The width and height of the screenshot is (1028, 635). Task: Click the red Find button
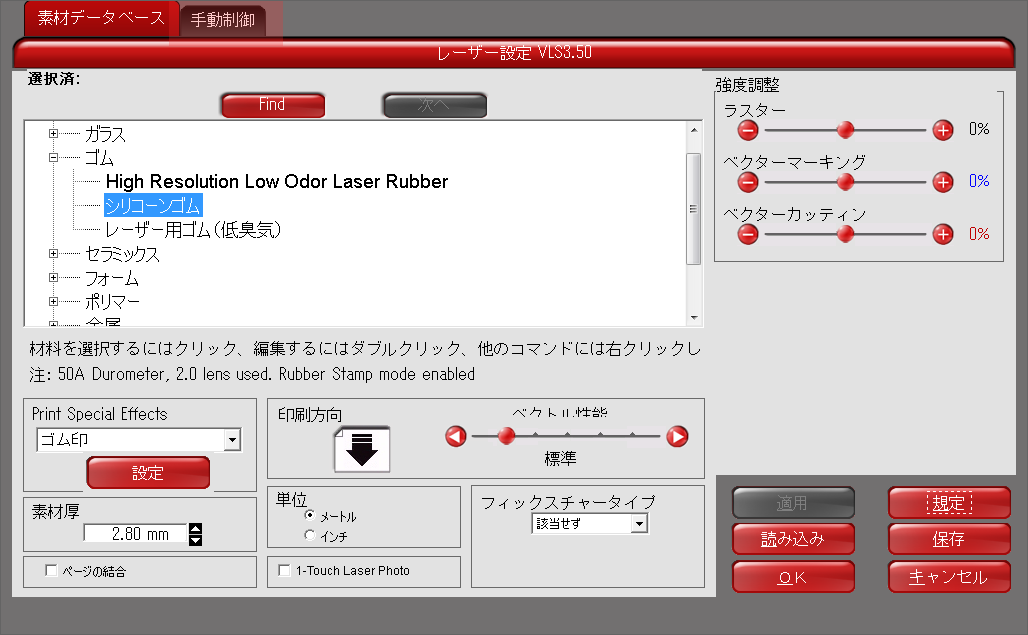click(272, 104)
